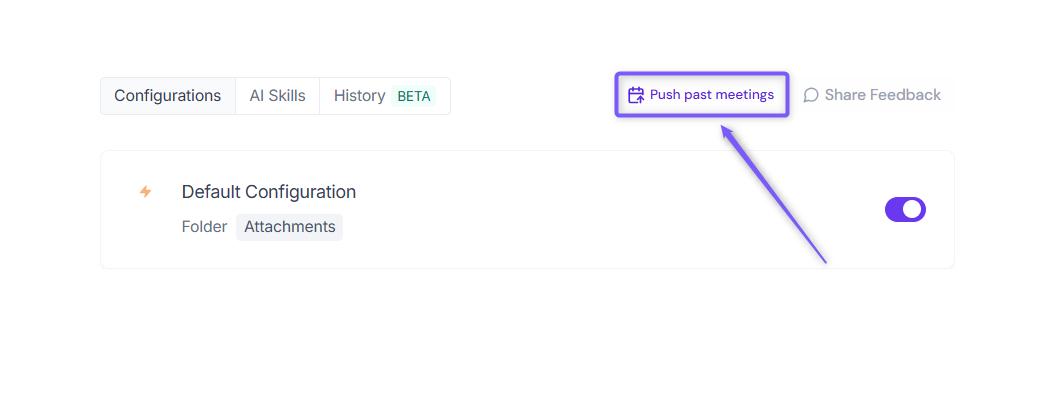Screen dimensions: 1050x415
Task: Open the Configurations tab
Action: [x=167, y=96]
